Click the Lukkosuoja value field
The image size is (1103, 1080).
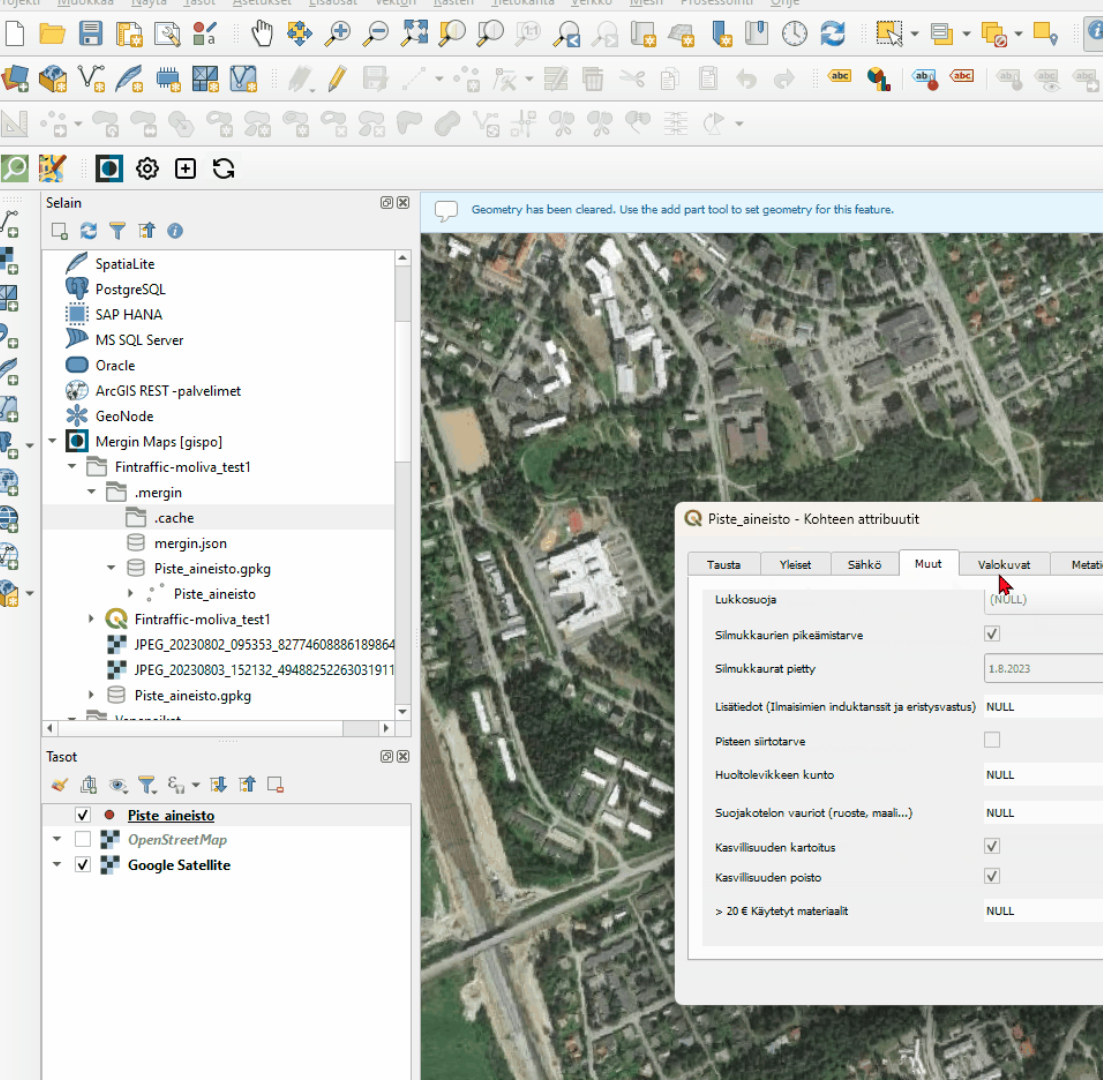point(1043,599)
